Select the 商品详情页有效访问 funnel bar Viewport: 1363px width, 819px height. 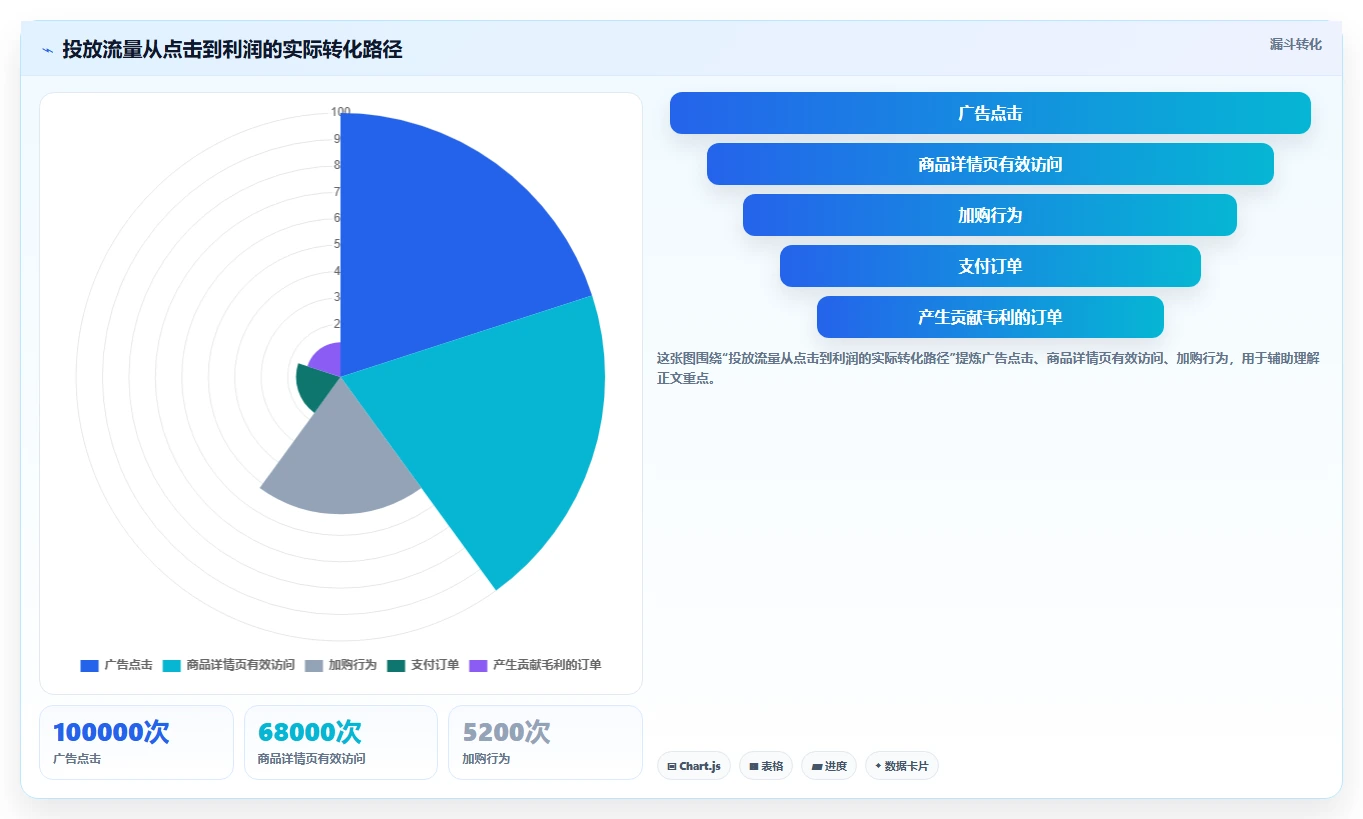[990, 164]
